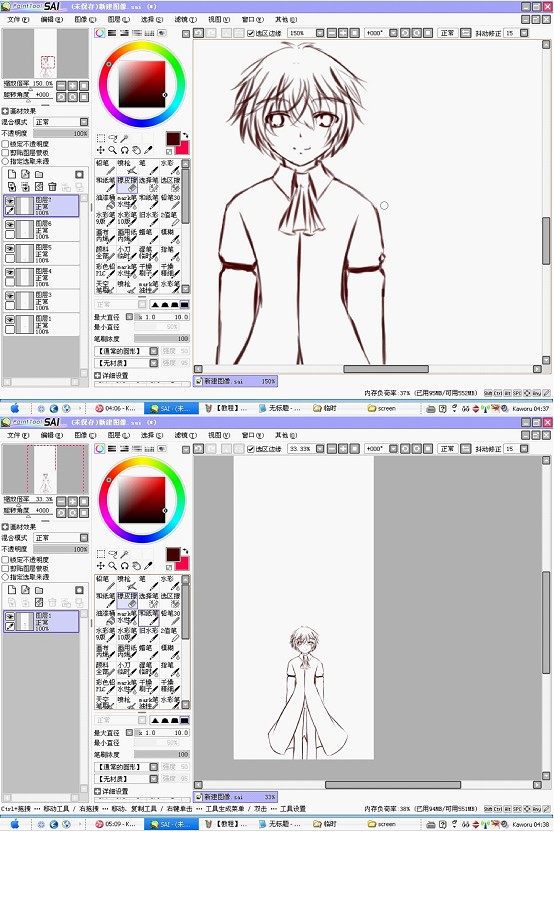This screenshot has height=915, width=554.
Task: Select the rectangular selection tool in upper SAI window
Action: point(100,138)
